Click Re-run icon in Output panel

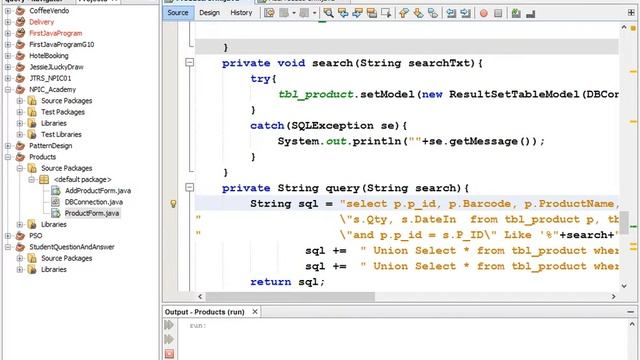pos(169,325)
